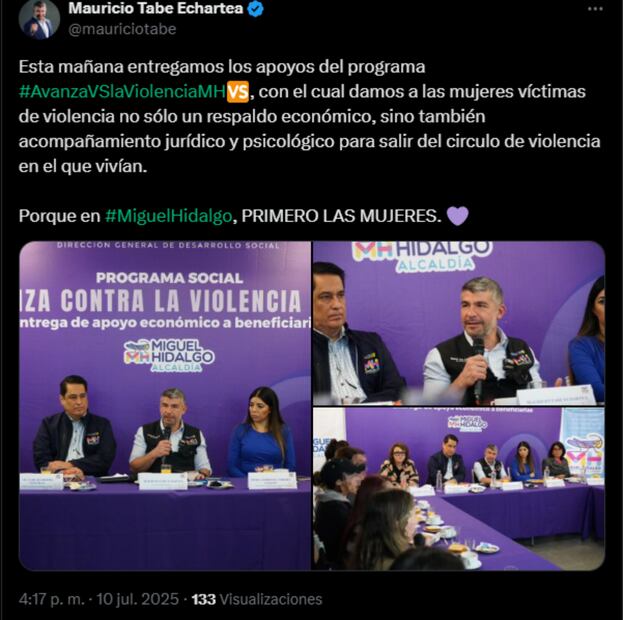
Task: Open the top-right photo of man speaking
Action: tap(459, 323)
